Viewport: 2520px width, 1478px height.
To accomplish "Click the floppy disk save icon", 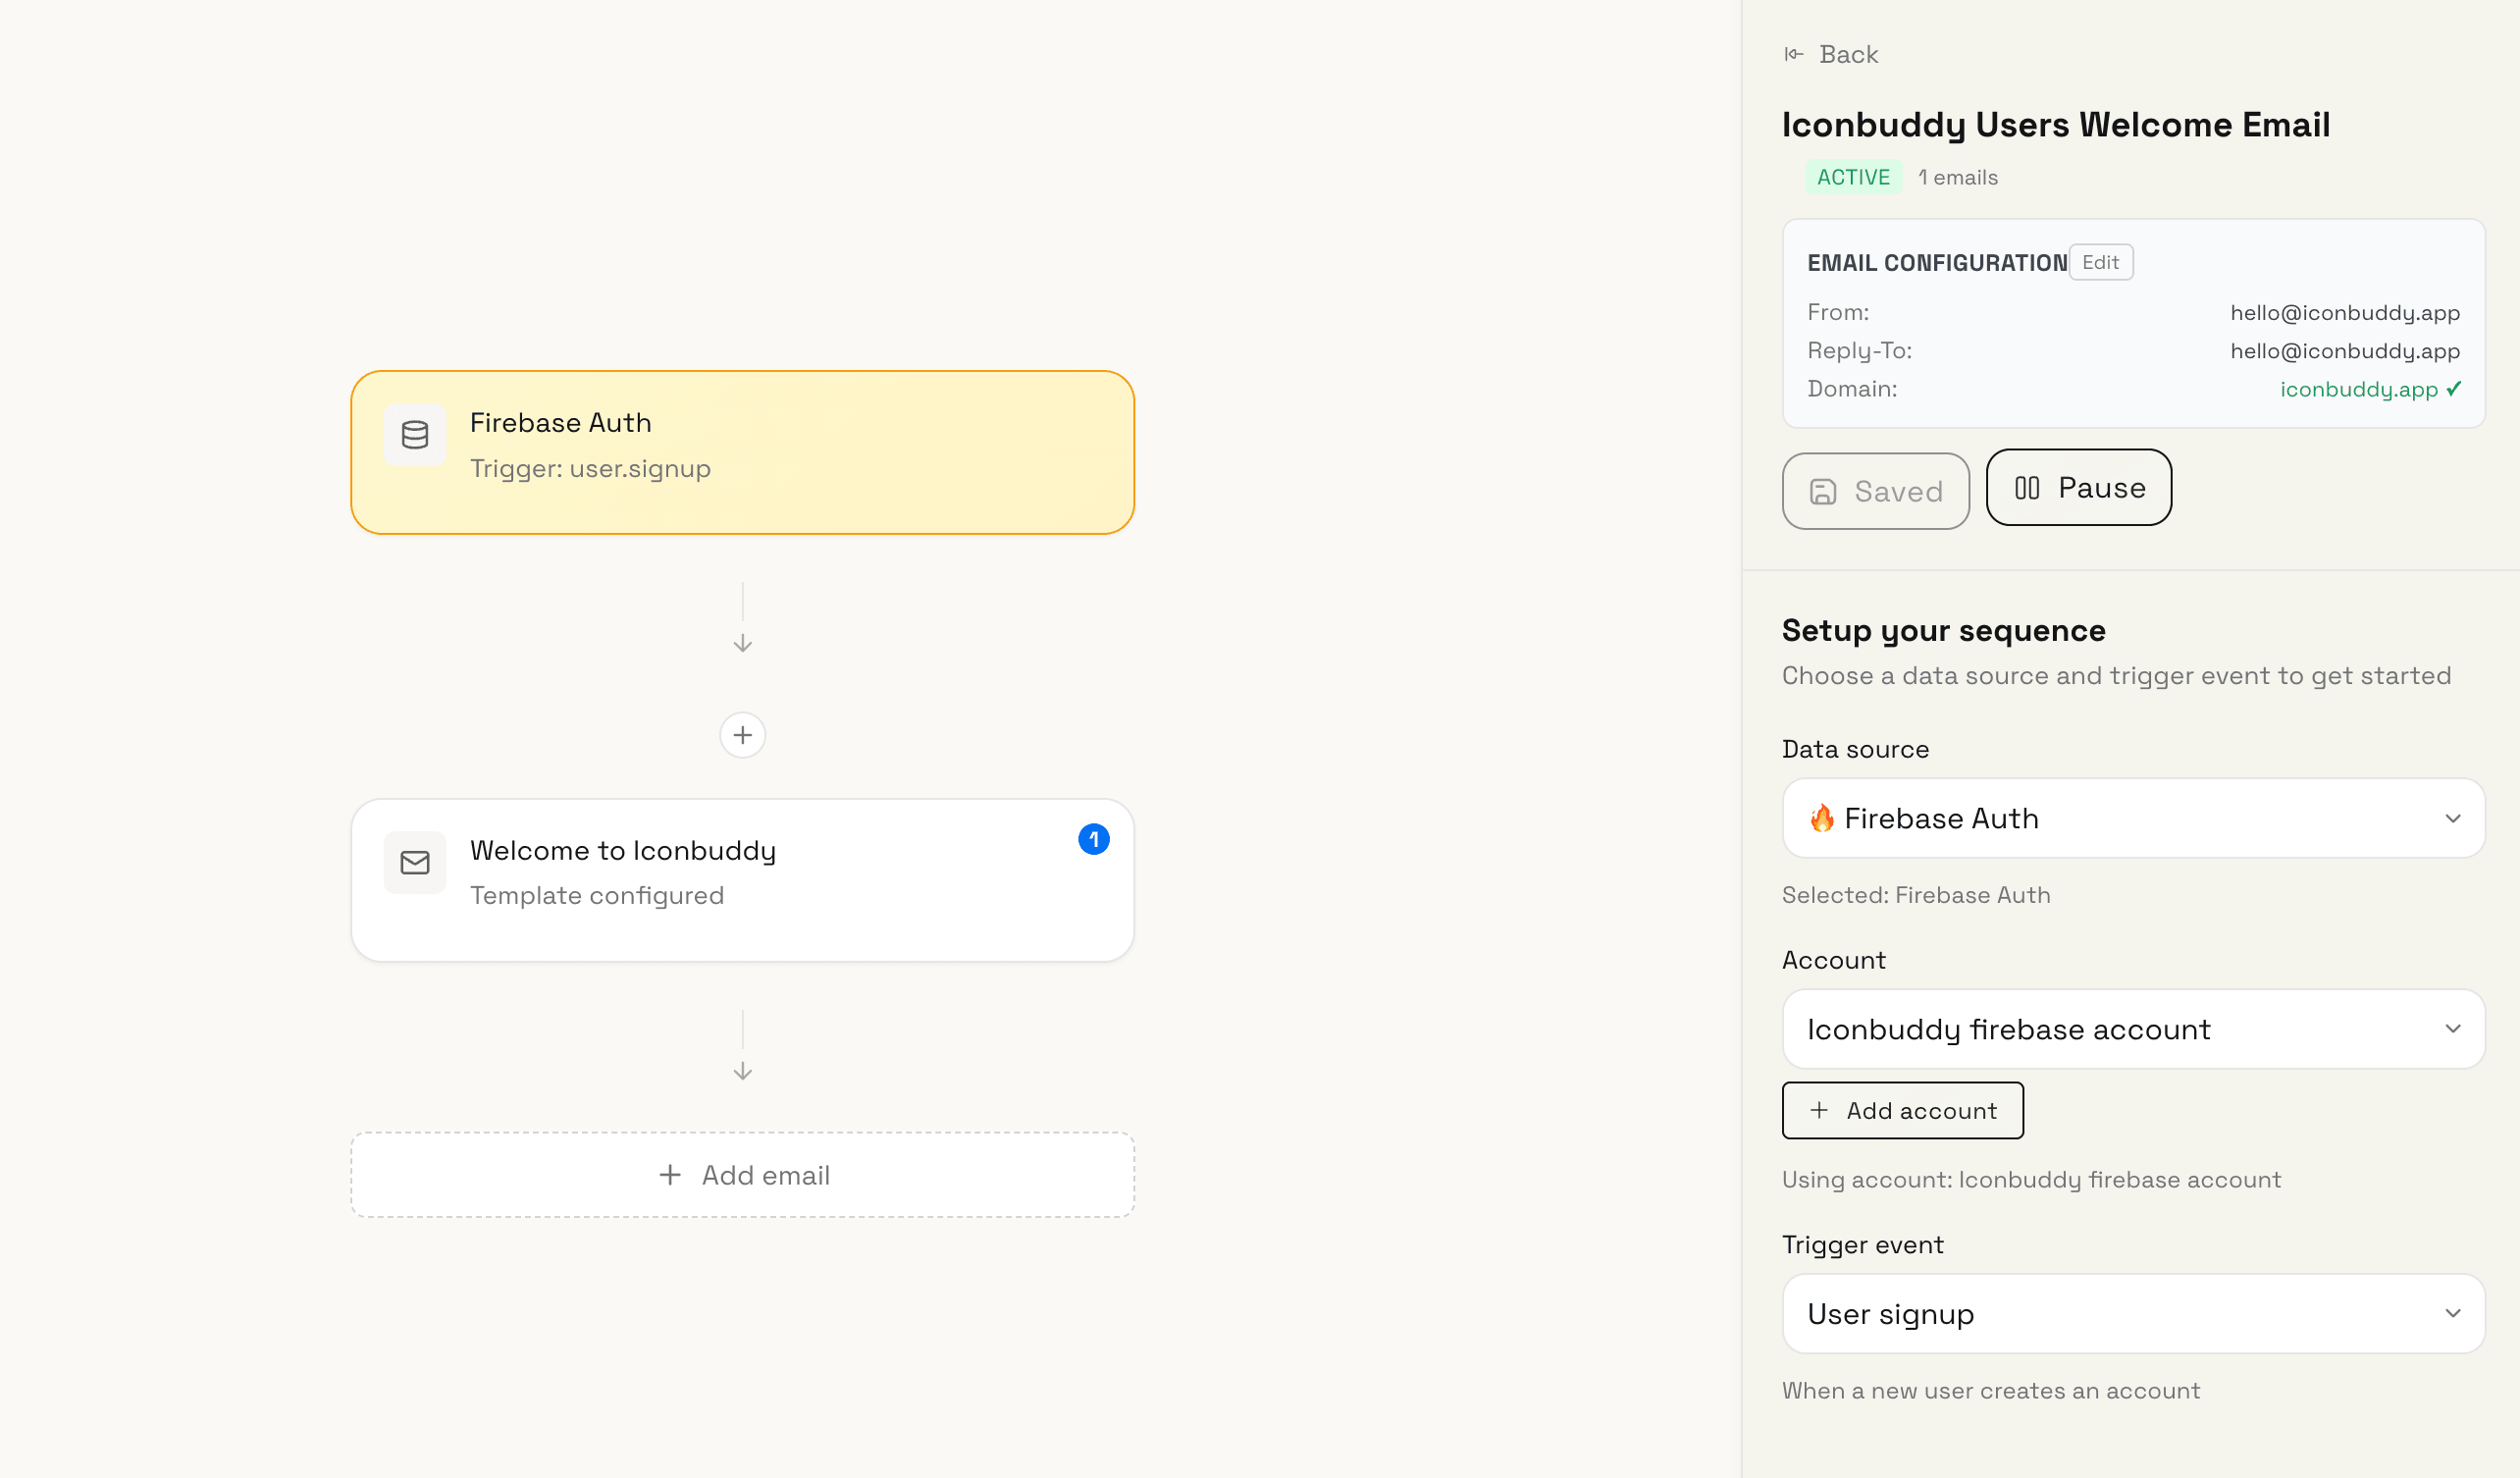I will (x=1823, y=491).
